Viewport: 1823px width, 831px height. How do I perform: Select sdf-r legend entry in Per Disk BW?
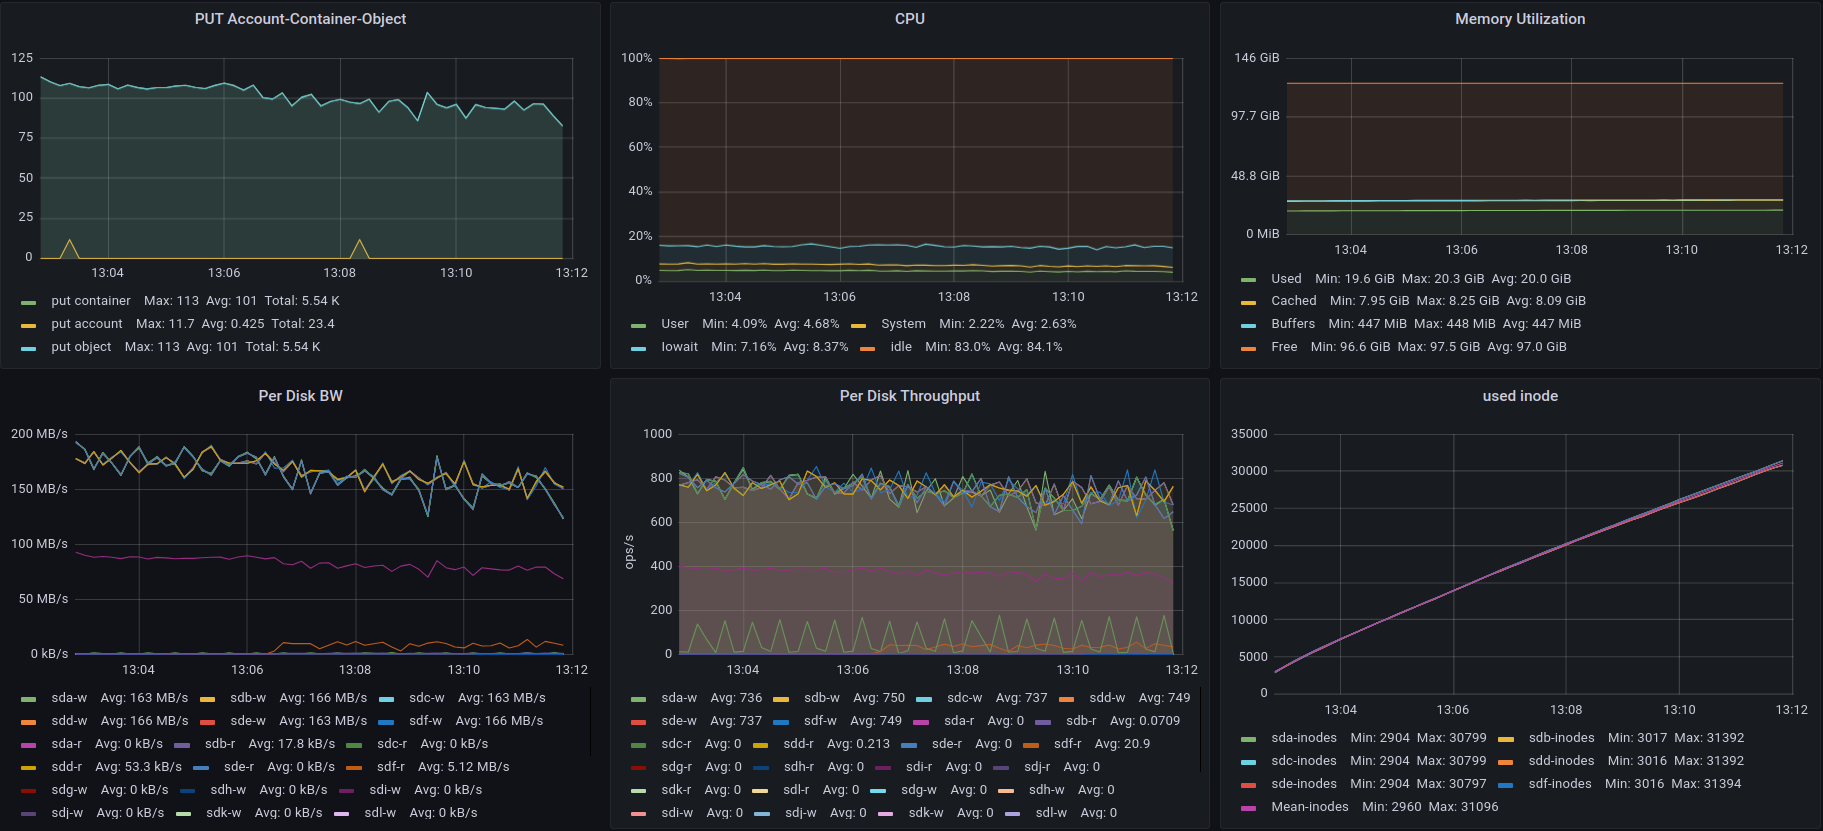[390, 767]
